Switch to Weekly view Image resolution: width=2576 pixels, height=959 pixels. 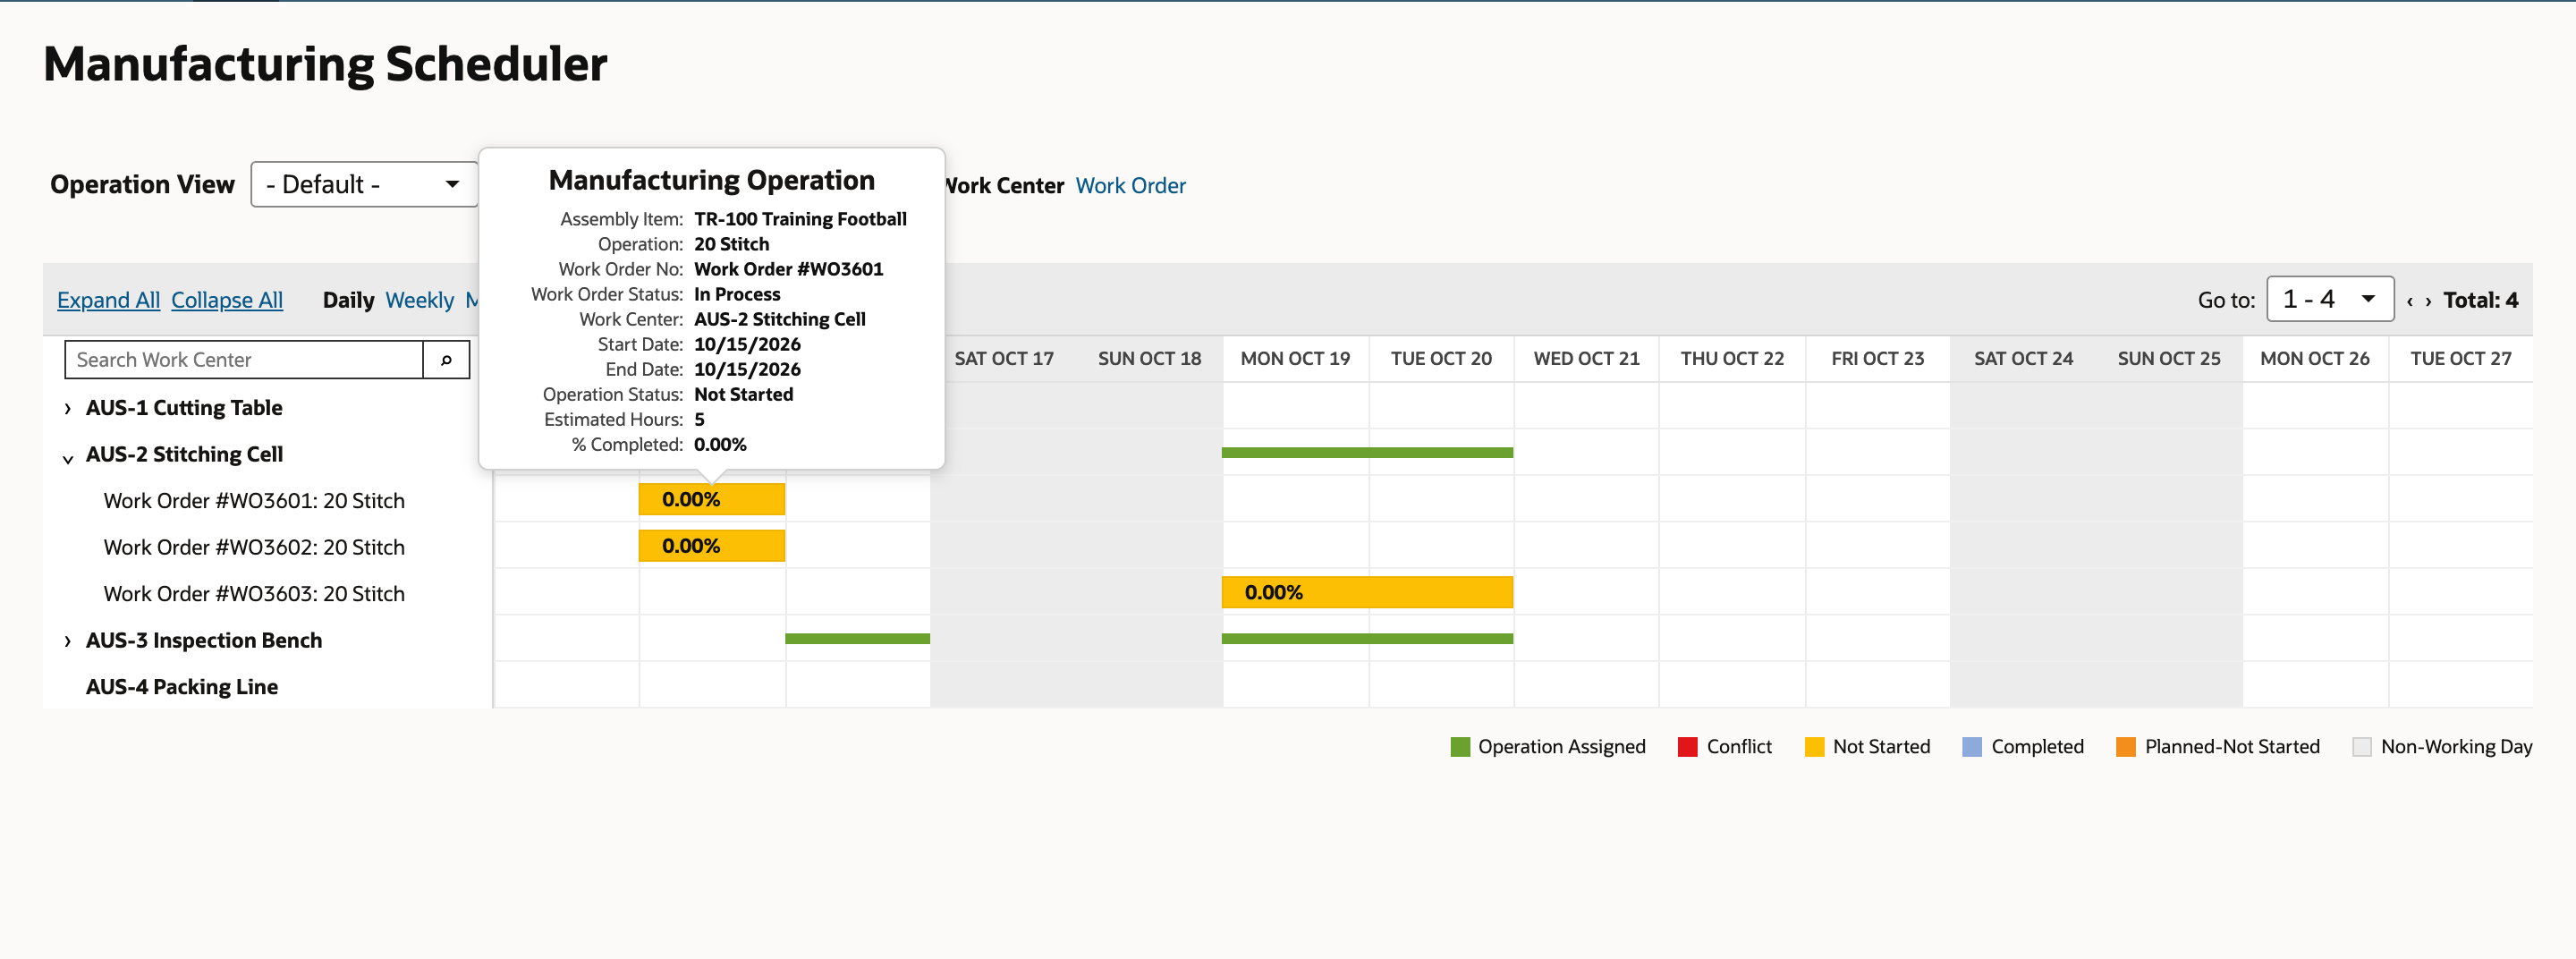419,300
